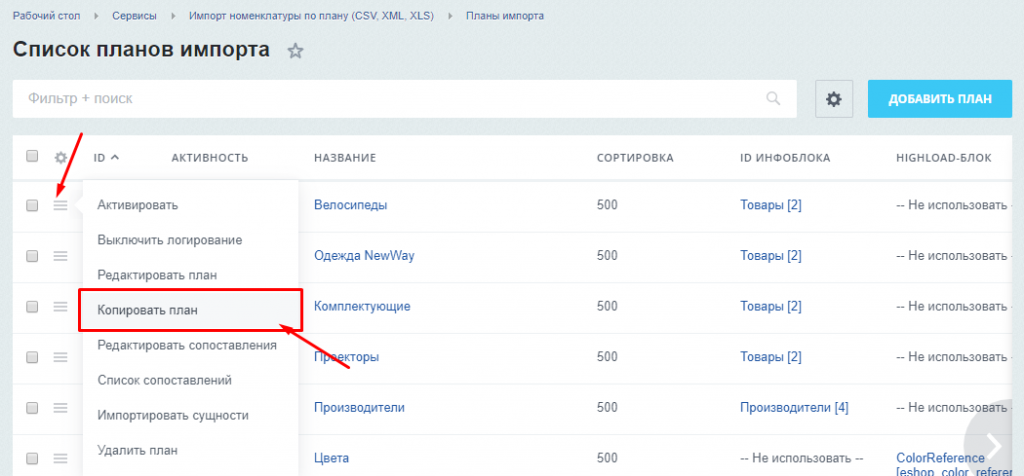The height and width of the screenshot is (476, 1024).
Task: Open the Проекторы plan link
Action: coord(347,357)
